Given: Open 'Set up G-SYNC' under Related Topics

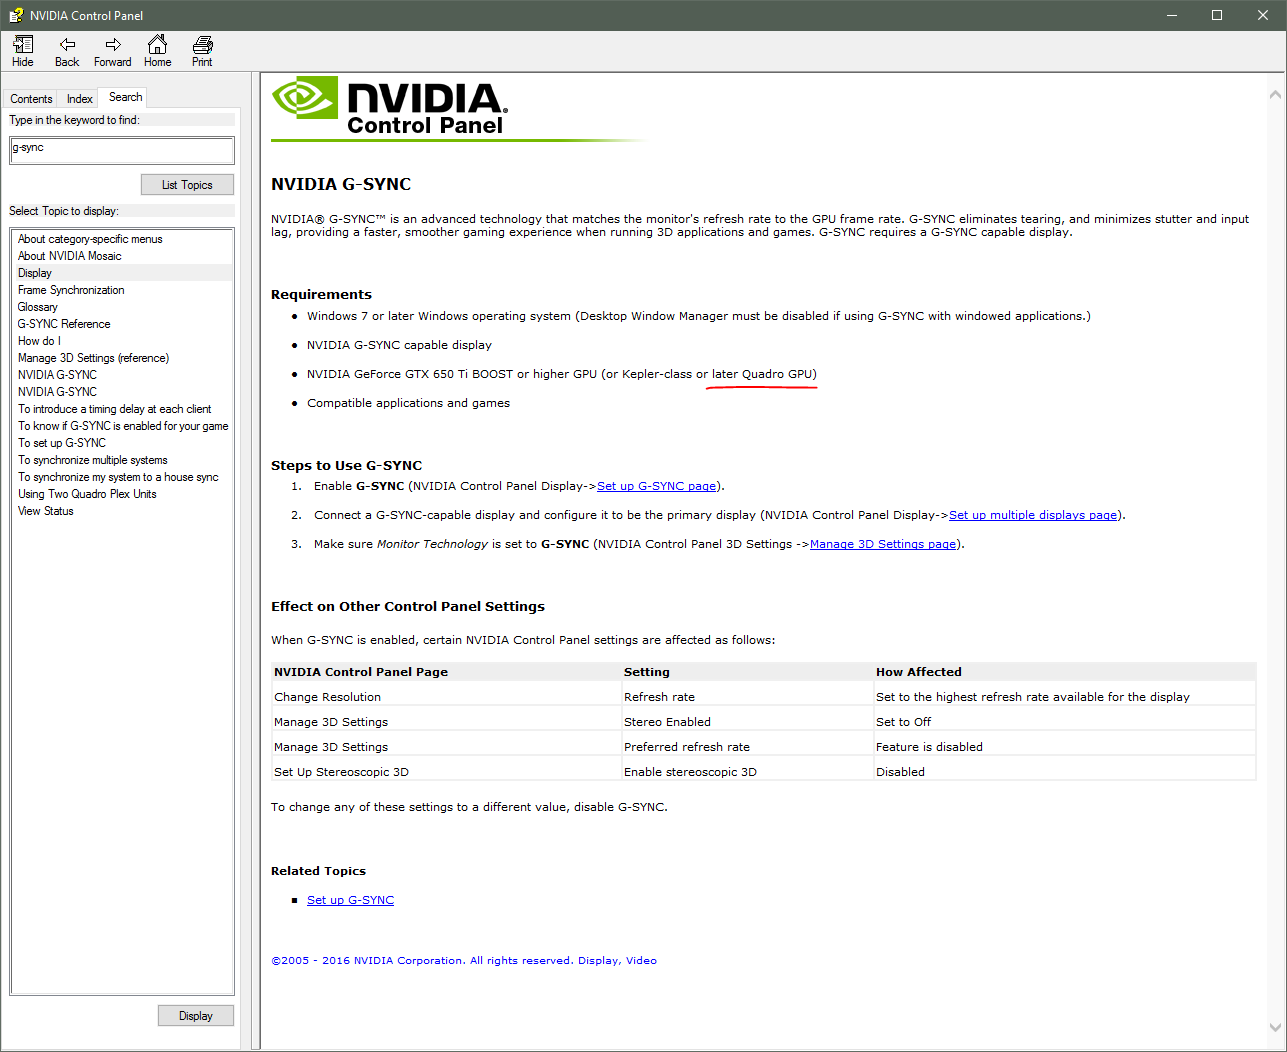Looking at the screenshot, I should click(350, 900).
